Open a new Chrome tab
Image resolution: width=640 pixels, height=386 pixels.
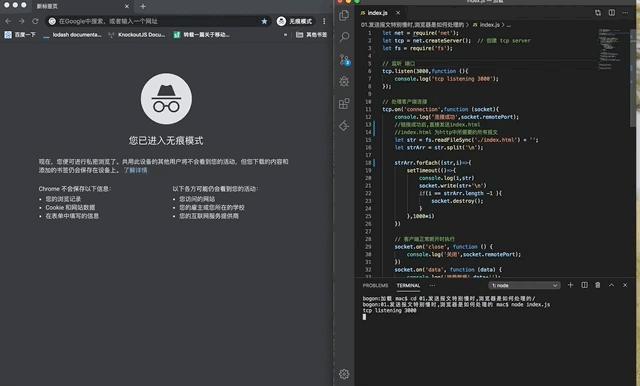[x=143, y=6]
